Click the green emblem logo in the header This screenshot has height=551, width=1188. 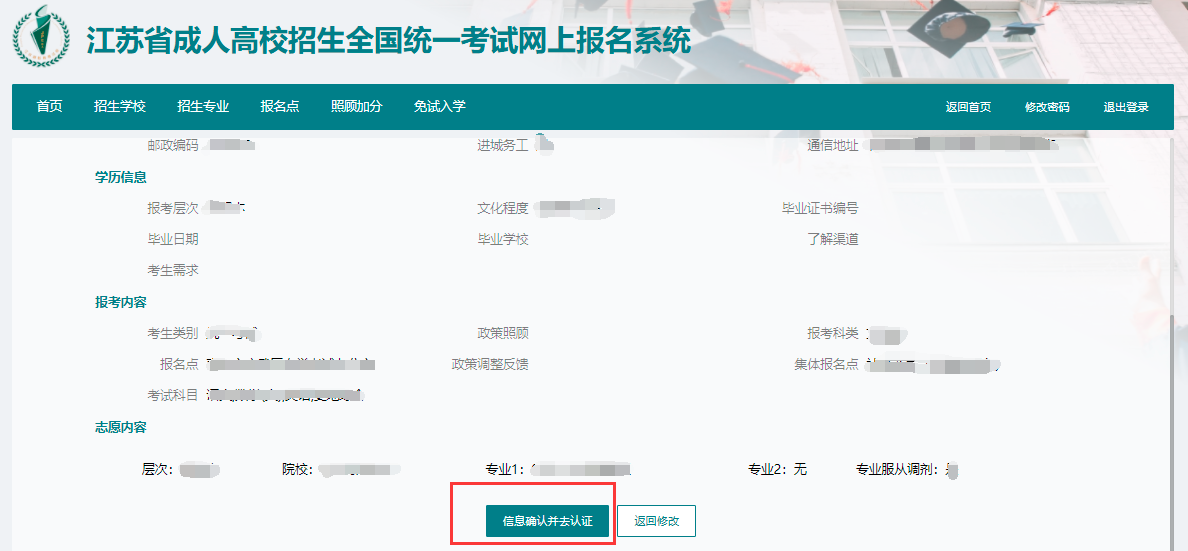[x=41, y=36]
